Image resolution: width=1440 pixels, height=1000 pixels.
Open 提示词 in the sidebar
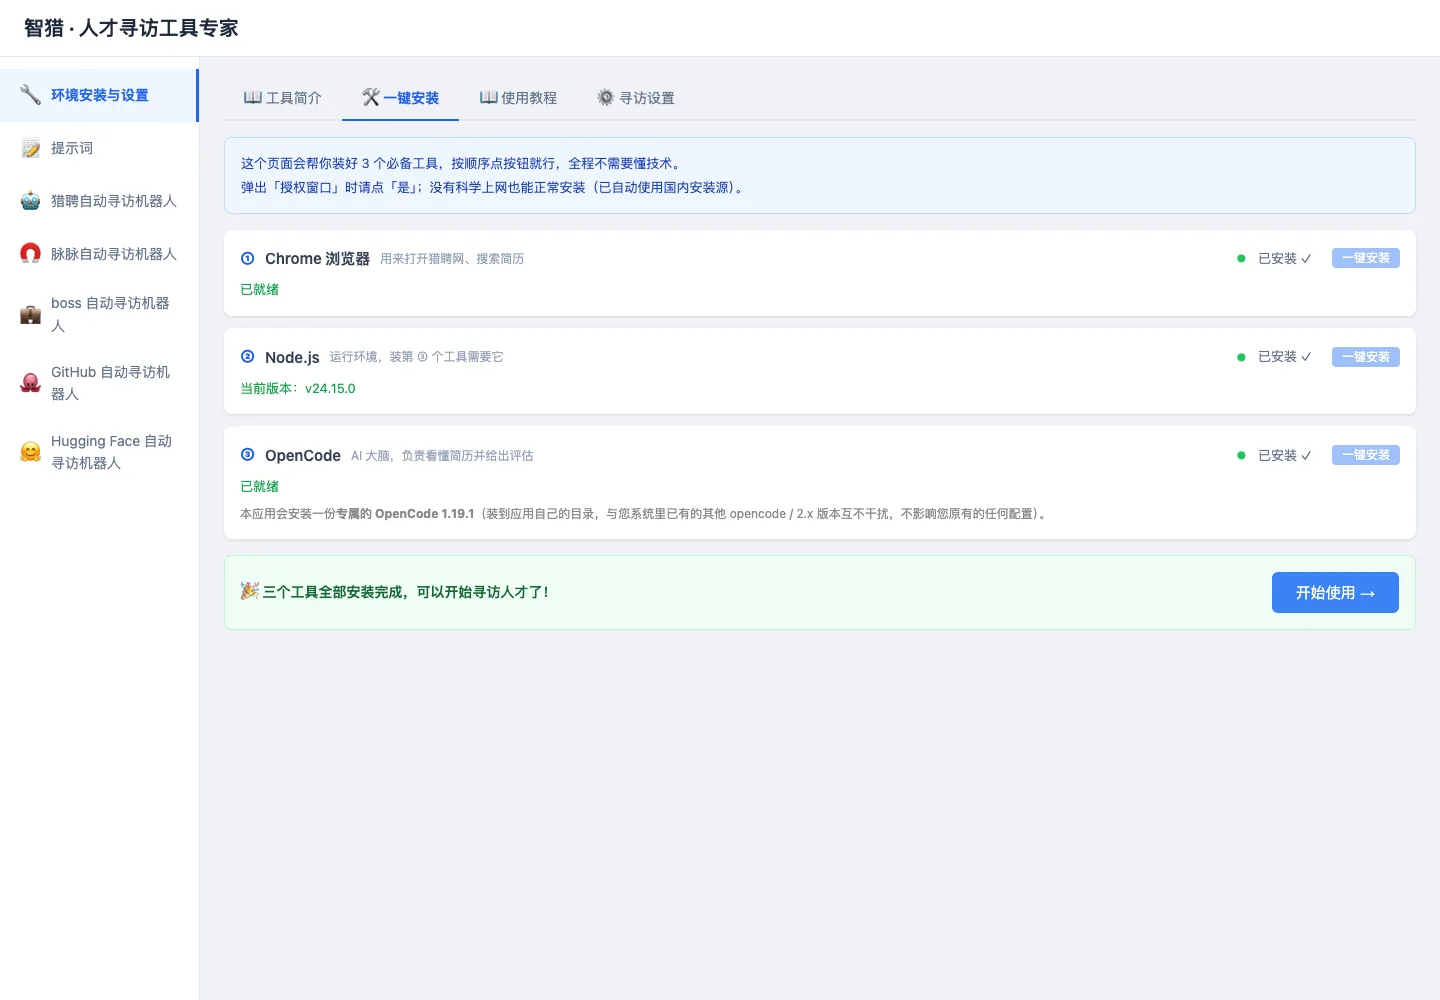[99, 148]
